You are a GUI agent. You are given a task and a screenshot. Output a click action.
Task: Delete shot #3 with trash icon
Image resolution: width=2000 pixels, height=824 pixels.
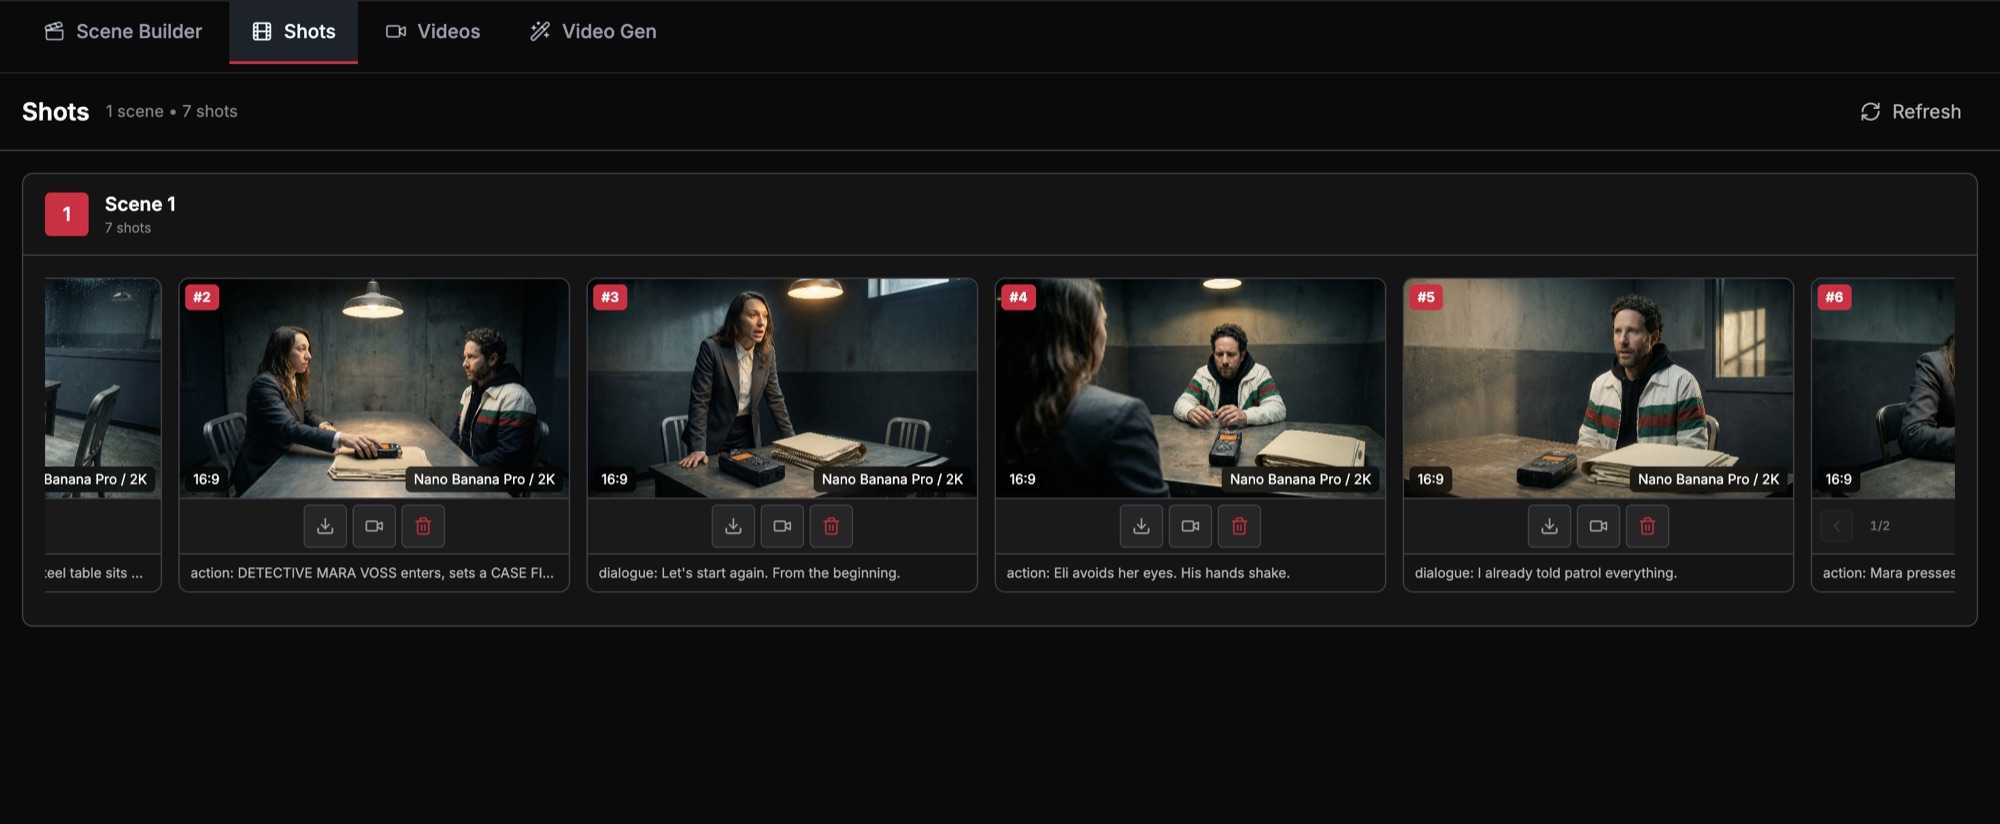tap(831, 526)
